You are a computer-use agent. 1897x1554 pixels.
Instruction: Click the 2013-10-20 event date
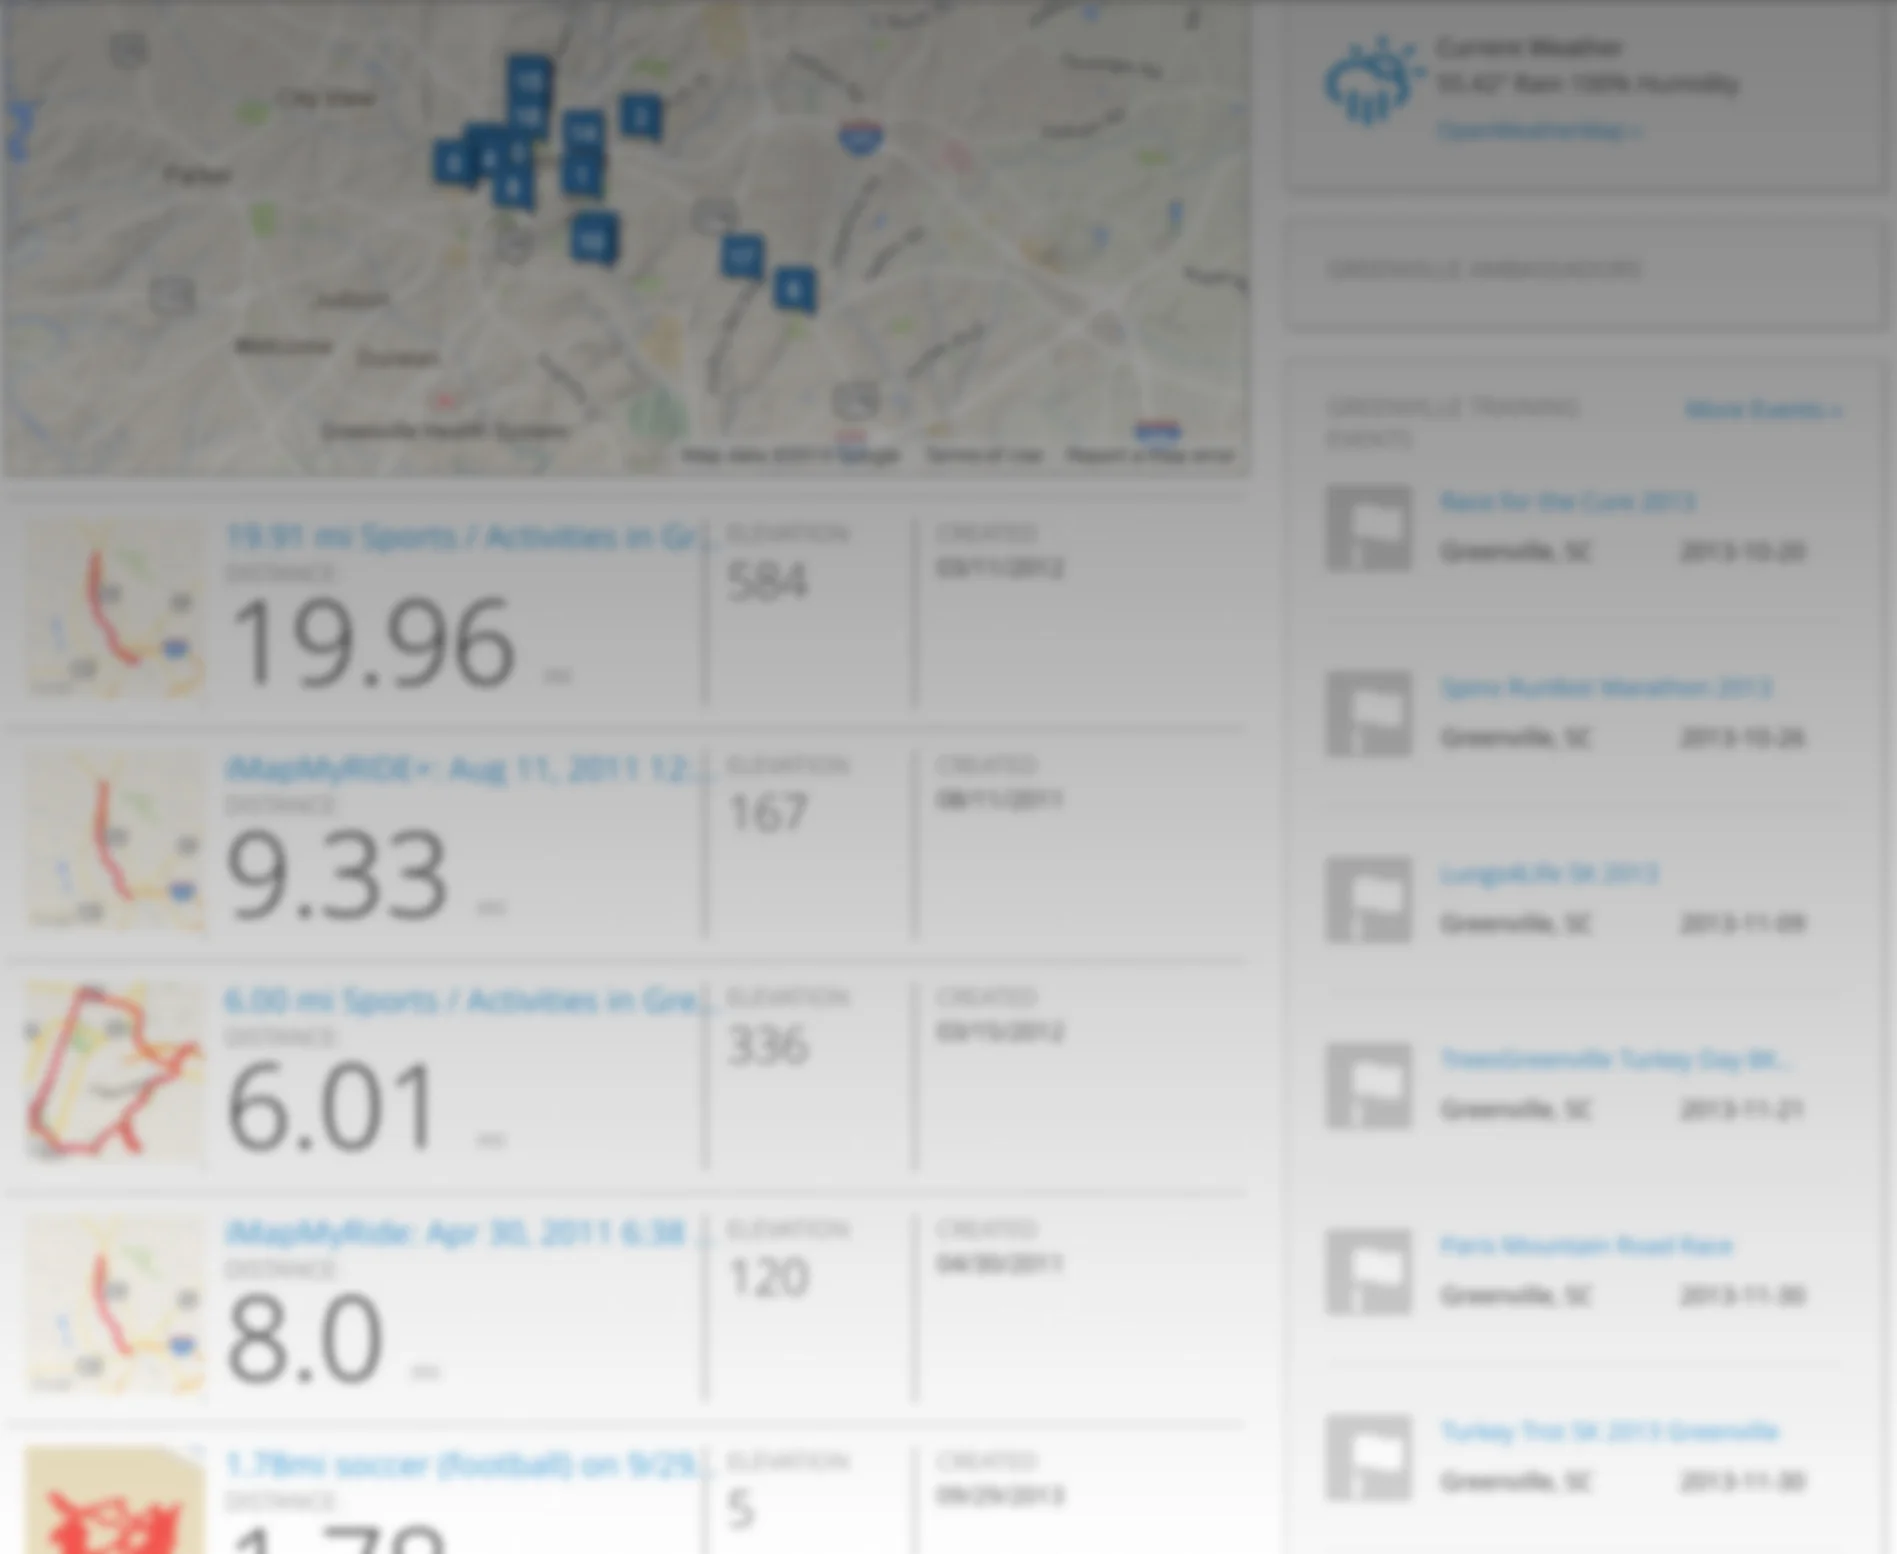(x=1742, y=551)
